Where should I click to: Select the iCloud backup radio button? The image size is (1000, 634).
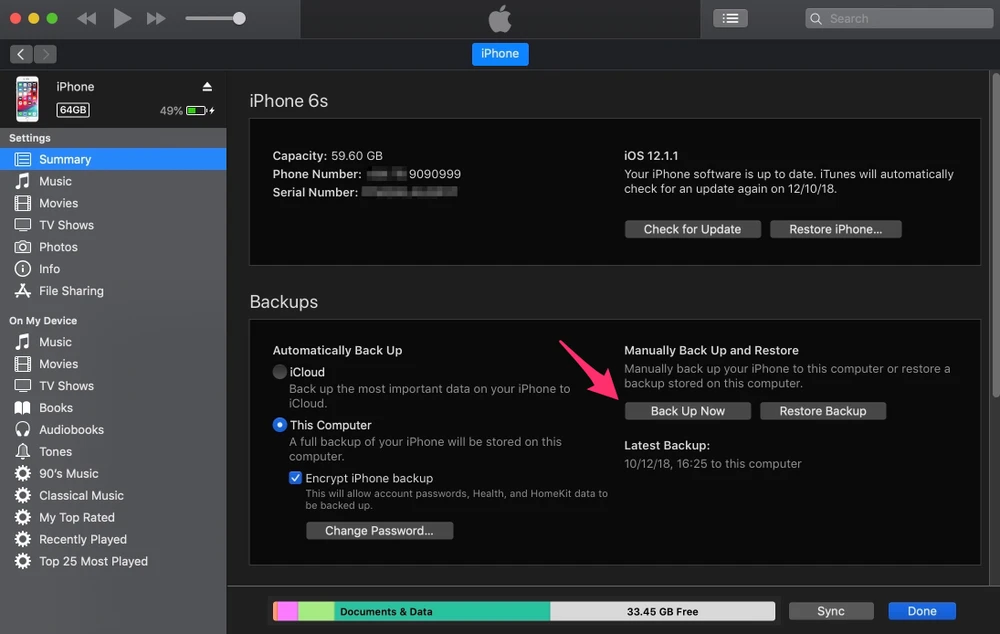coord(280,372)
